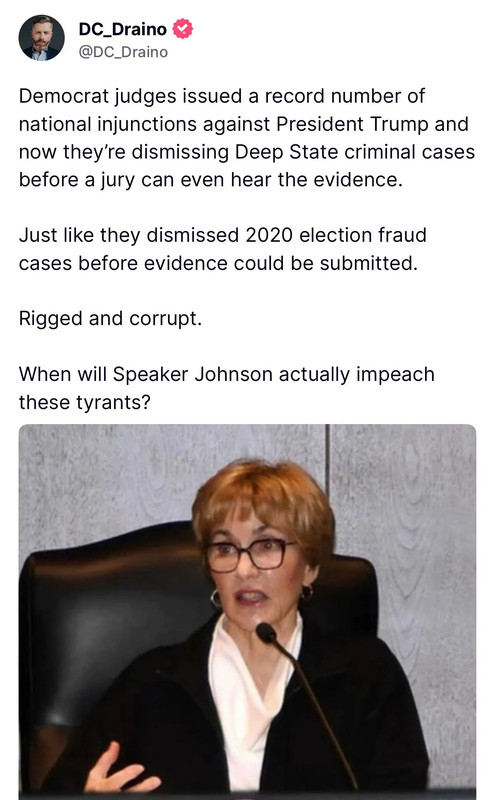Click the line starting "Democrat judges issued"
The image size is (491, 800).
(x=222, y=96)
